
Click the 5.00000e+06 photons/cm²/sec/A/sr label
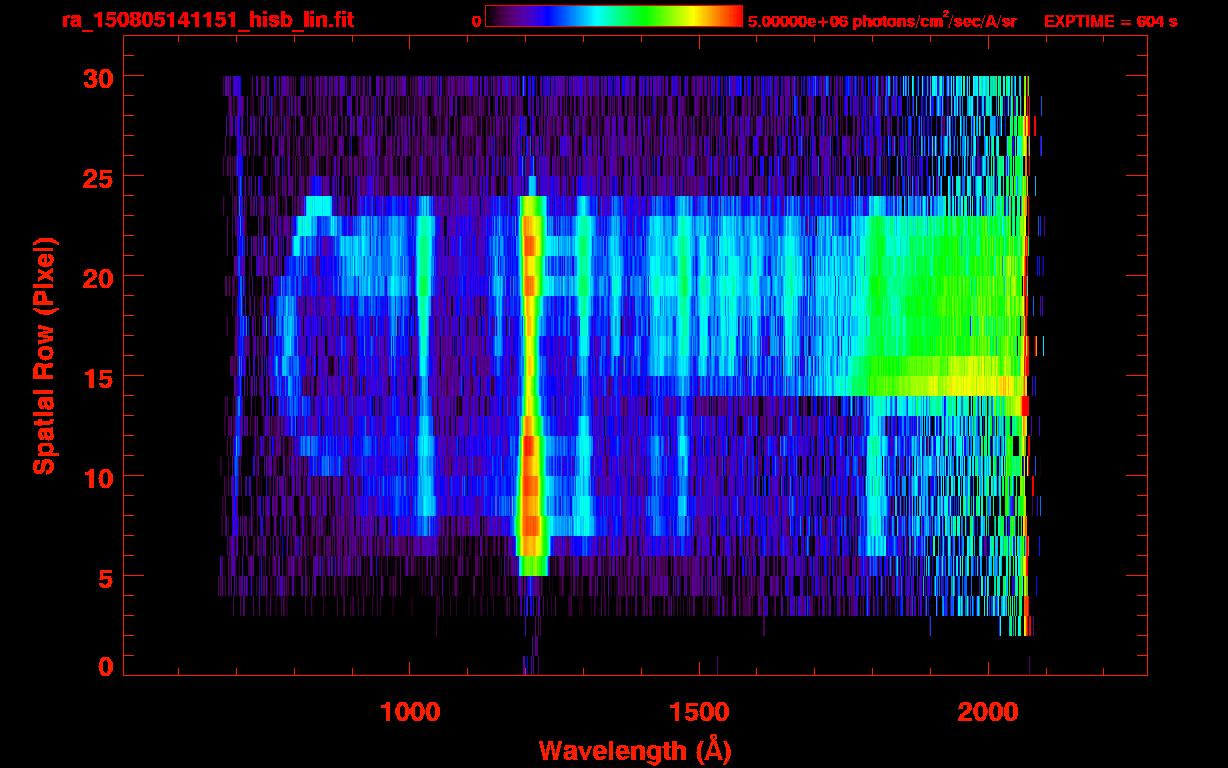pos(882,20)
